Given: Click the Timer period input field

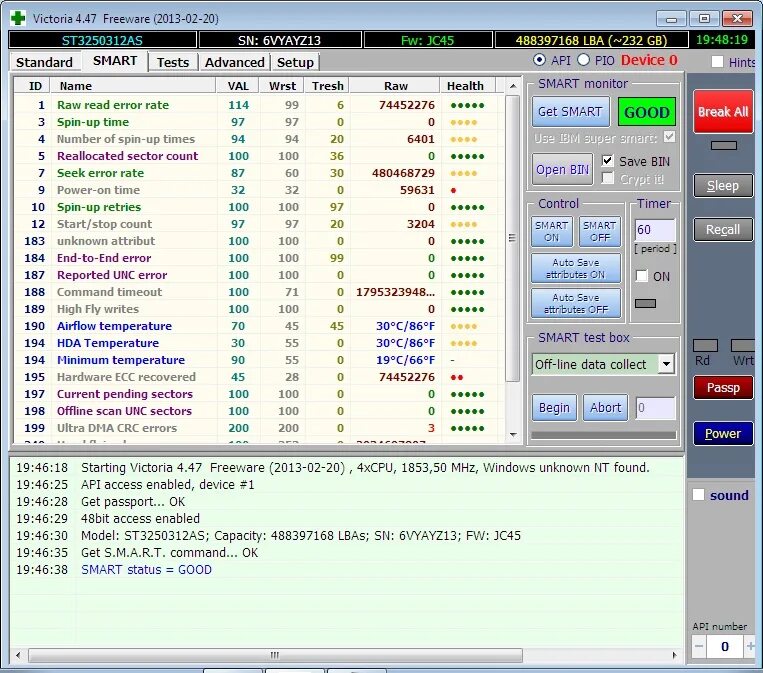Looking at the screenshot, I should [x=655, y=229].
